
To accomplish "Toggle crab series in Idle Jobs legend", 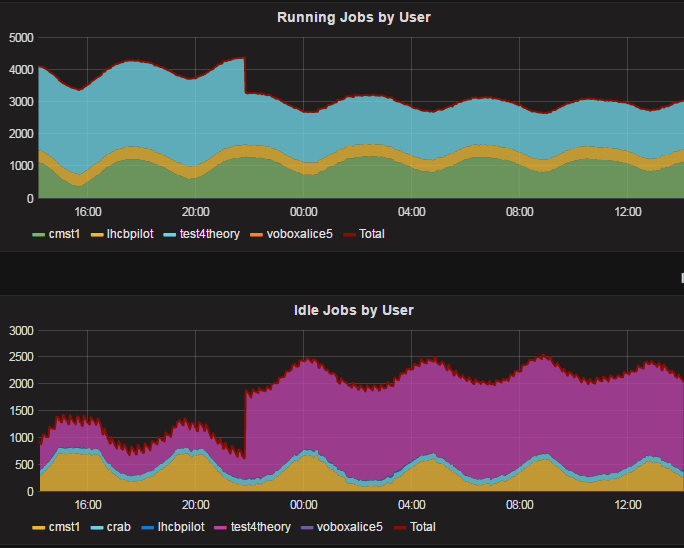I will [121, 527].
